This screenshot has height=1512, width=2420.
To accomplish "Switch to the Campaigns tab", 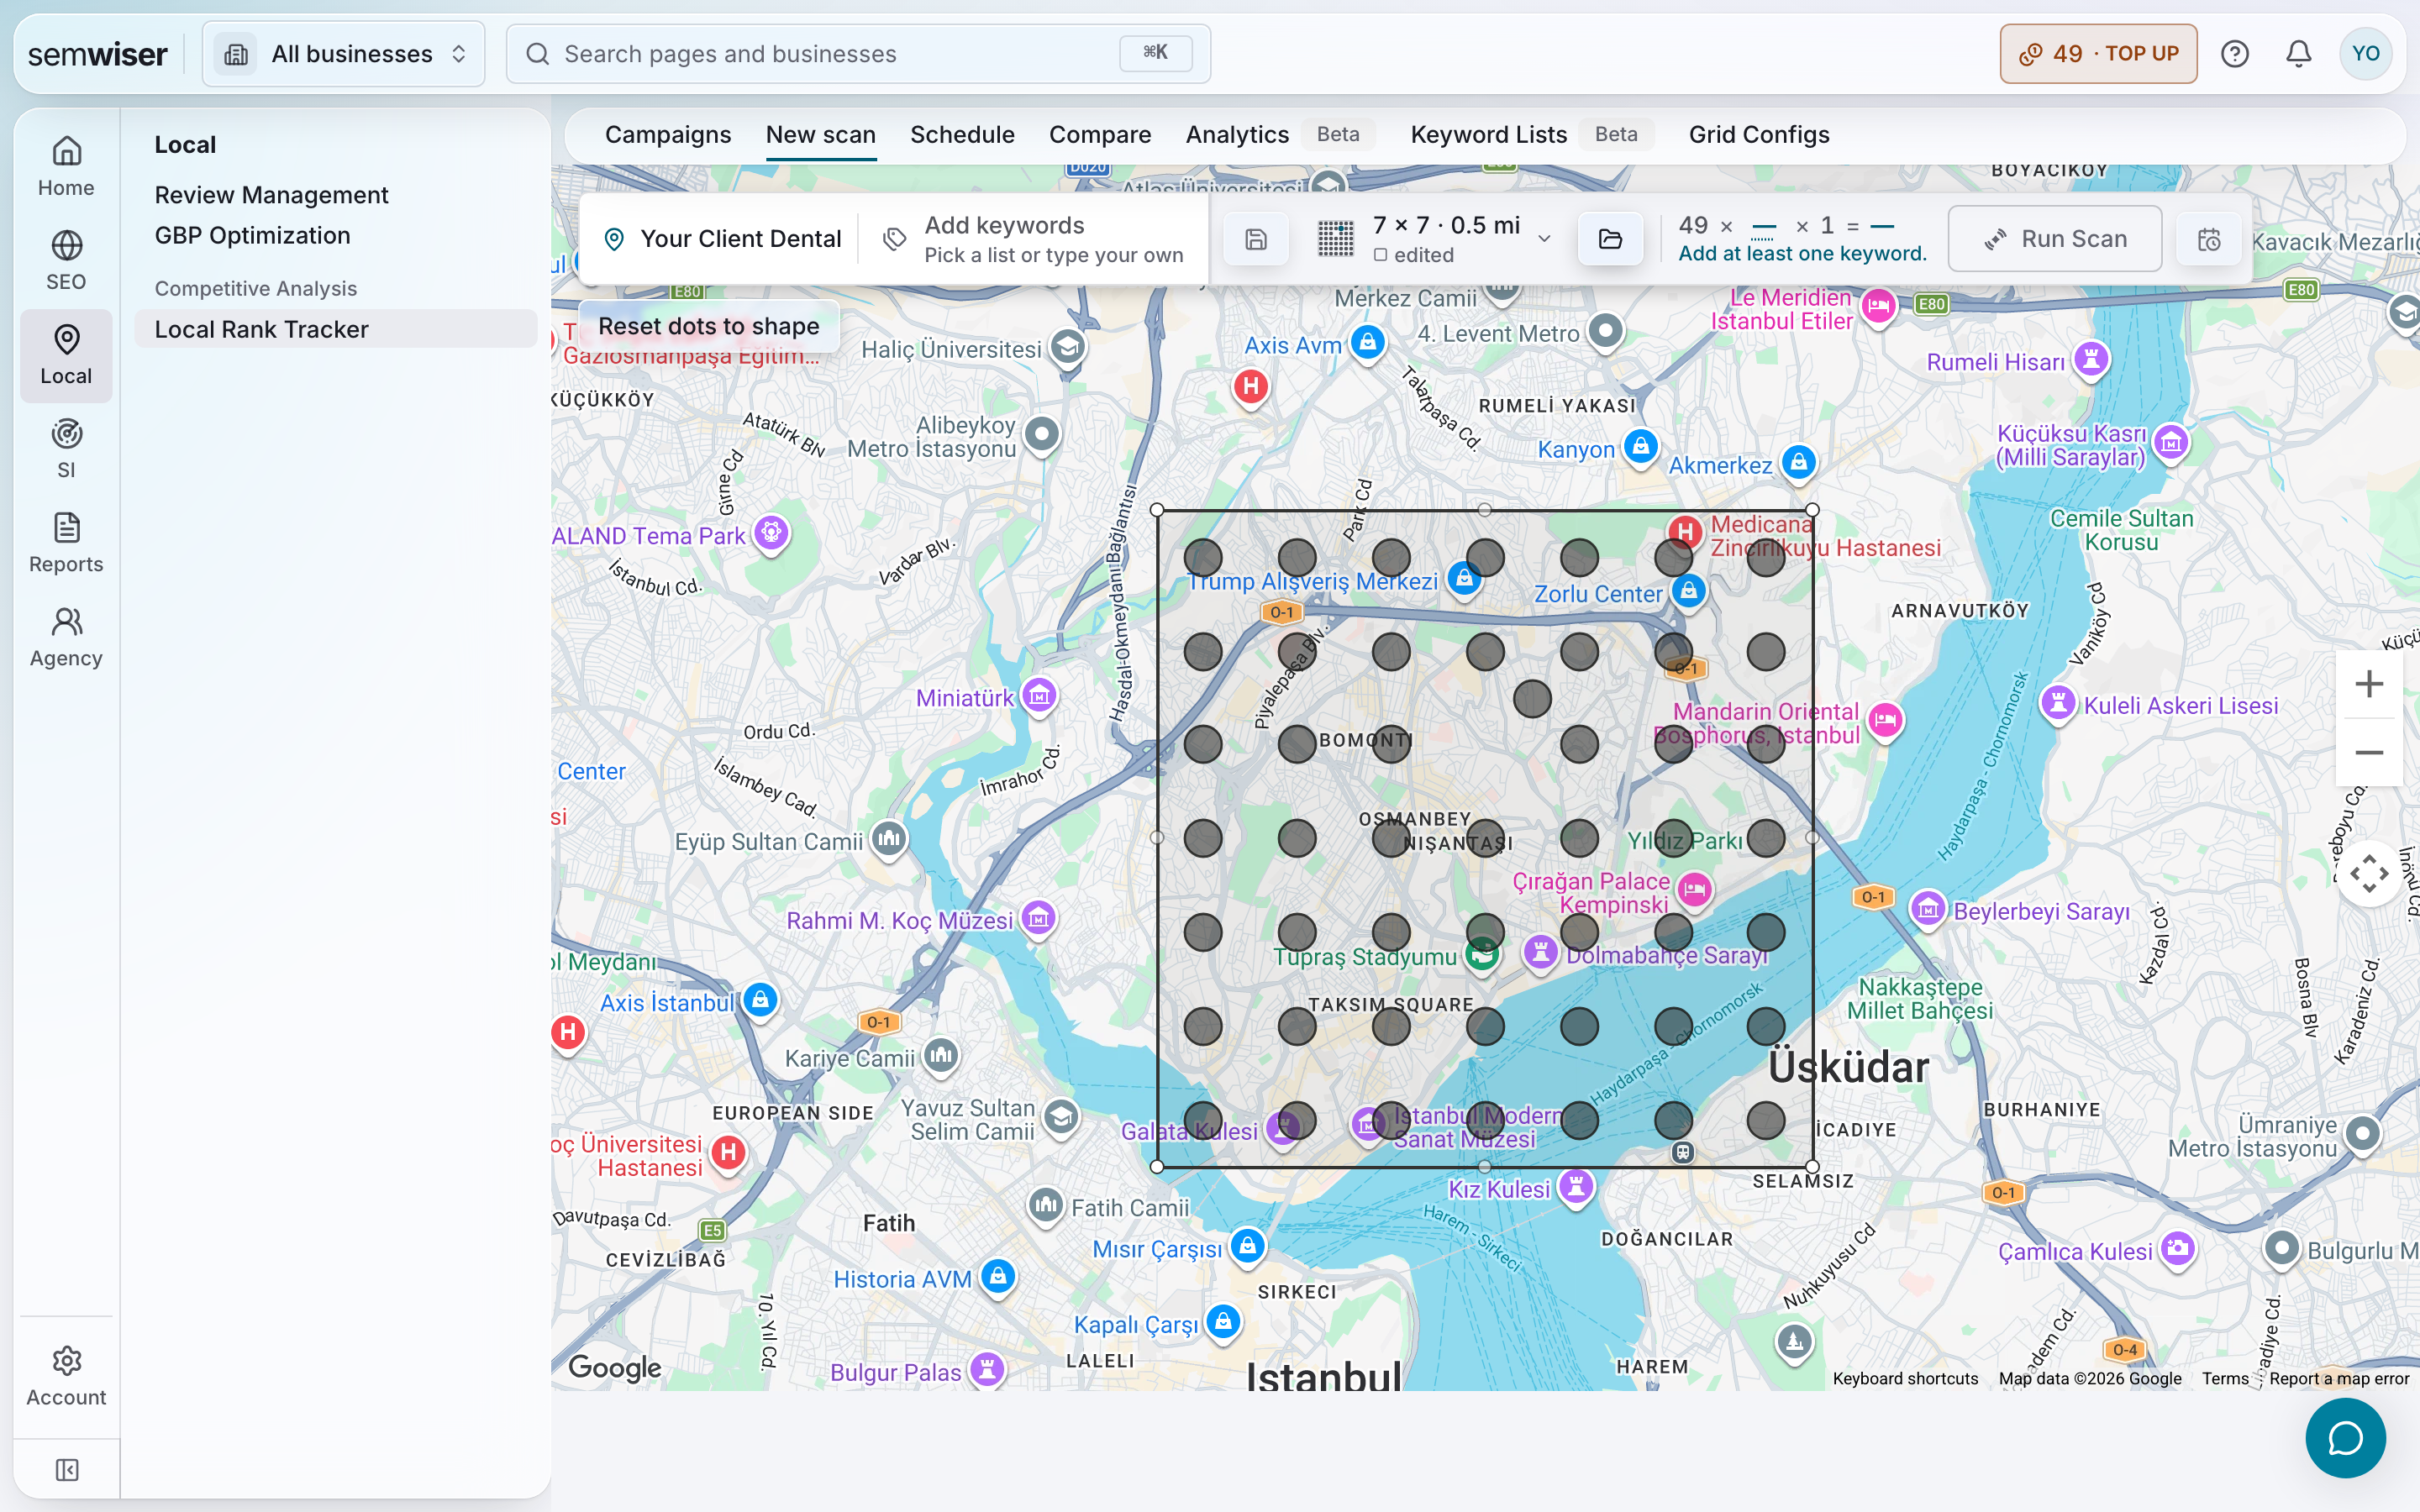I will coord(668,135).
